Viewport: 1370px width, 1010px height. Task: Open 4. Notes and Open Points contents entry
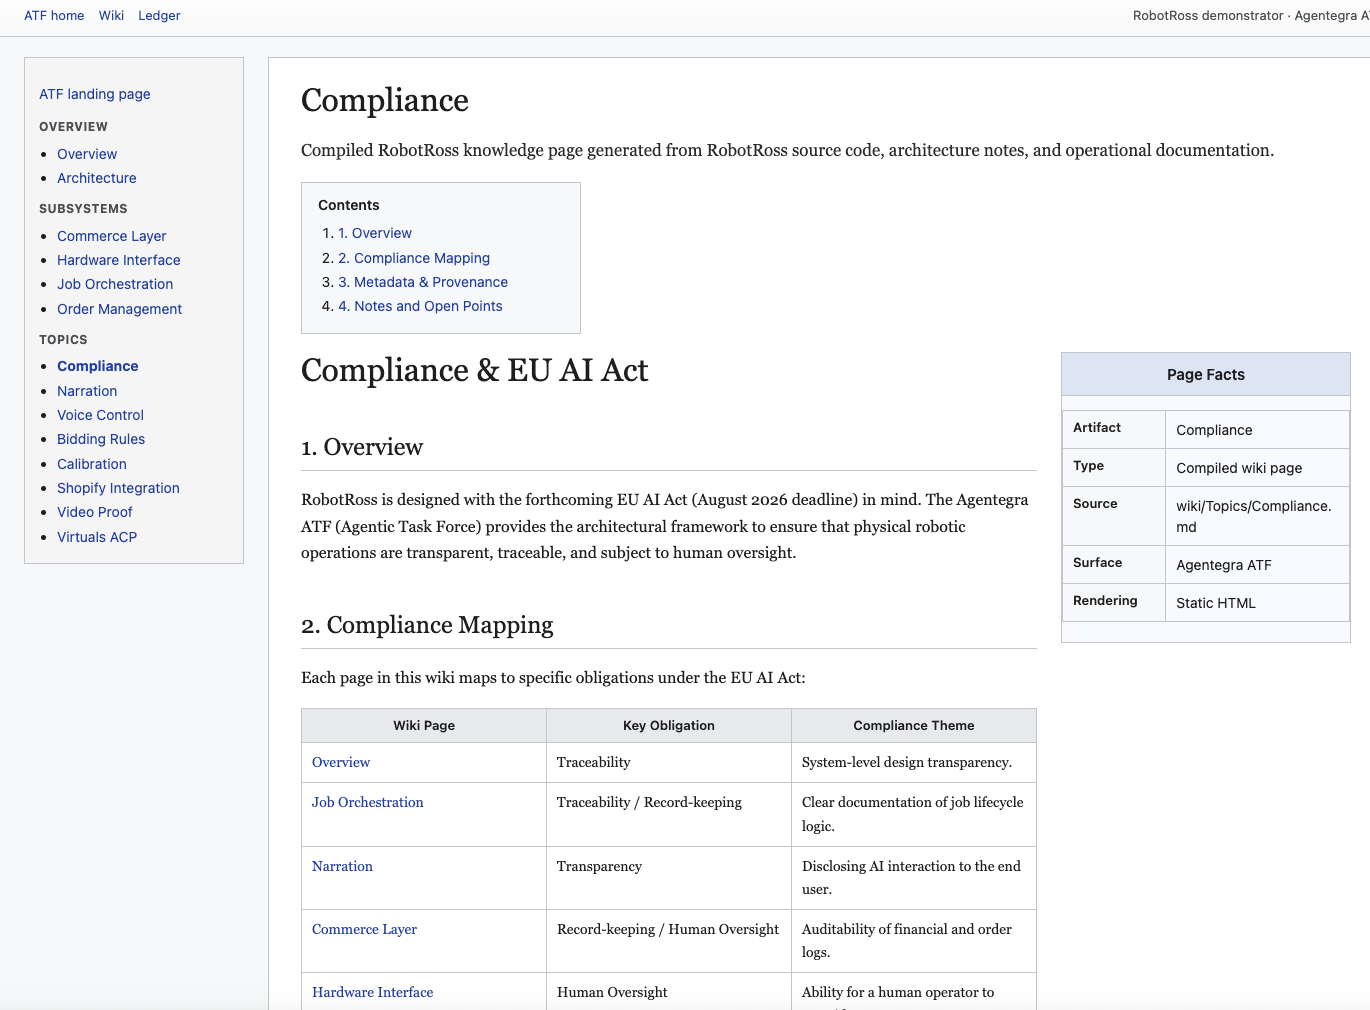pos(419,306)
